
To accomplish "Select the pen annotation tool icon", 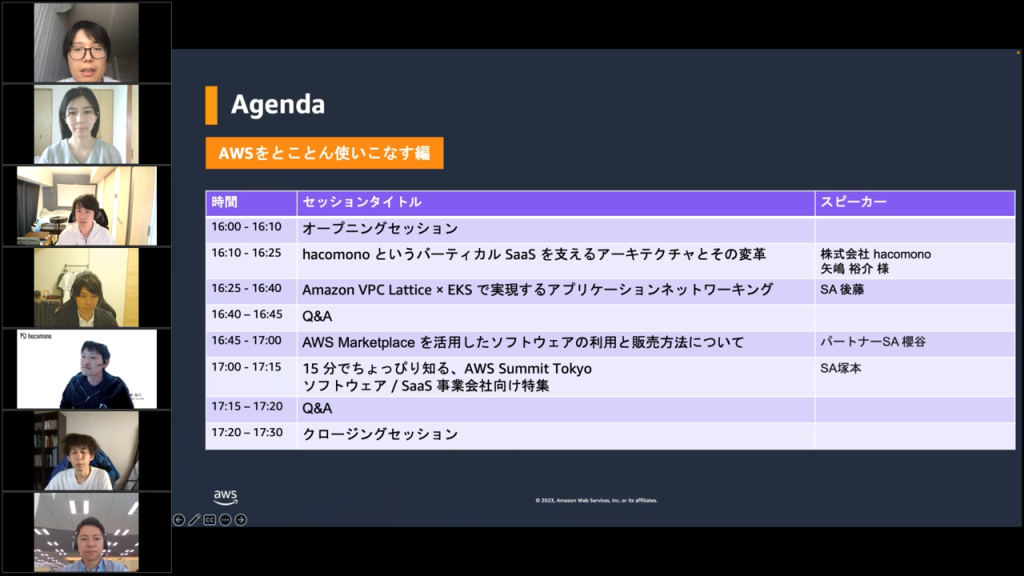I will (195, 520).
